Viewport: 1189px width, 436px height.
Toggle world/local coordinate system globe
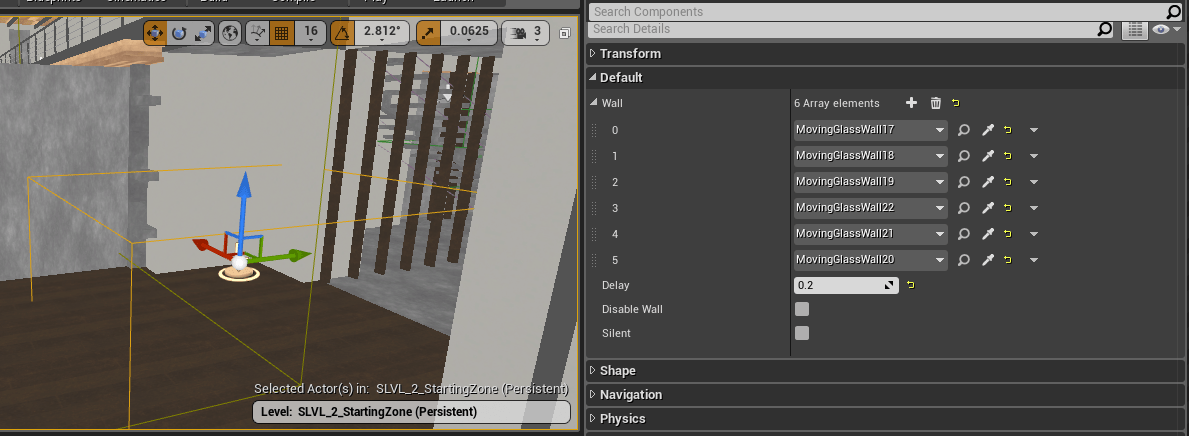tap(230, 33)
